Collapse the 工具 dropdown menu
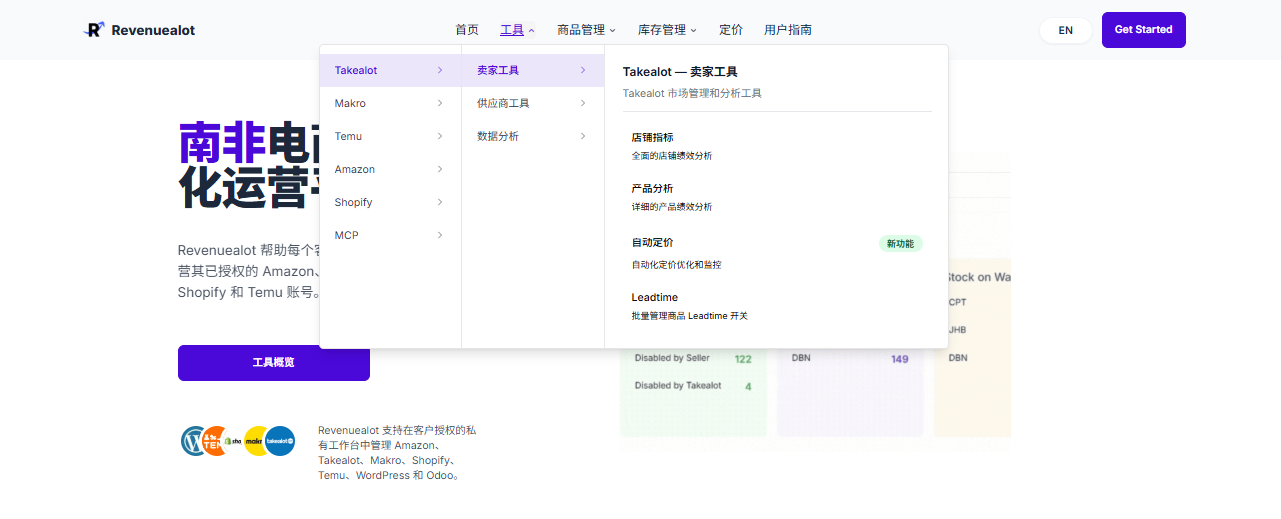The height and width of the screenshot is (519, 1281). 517,30
